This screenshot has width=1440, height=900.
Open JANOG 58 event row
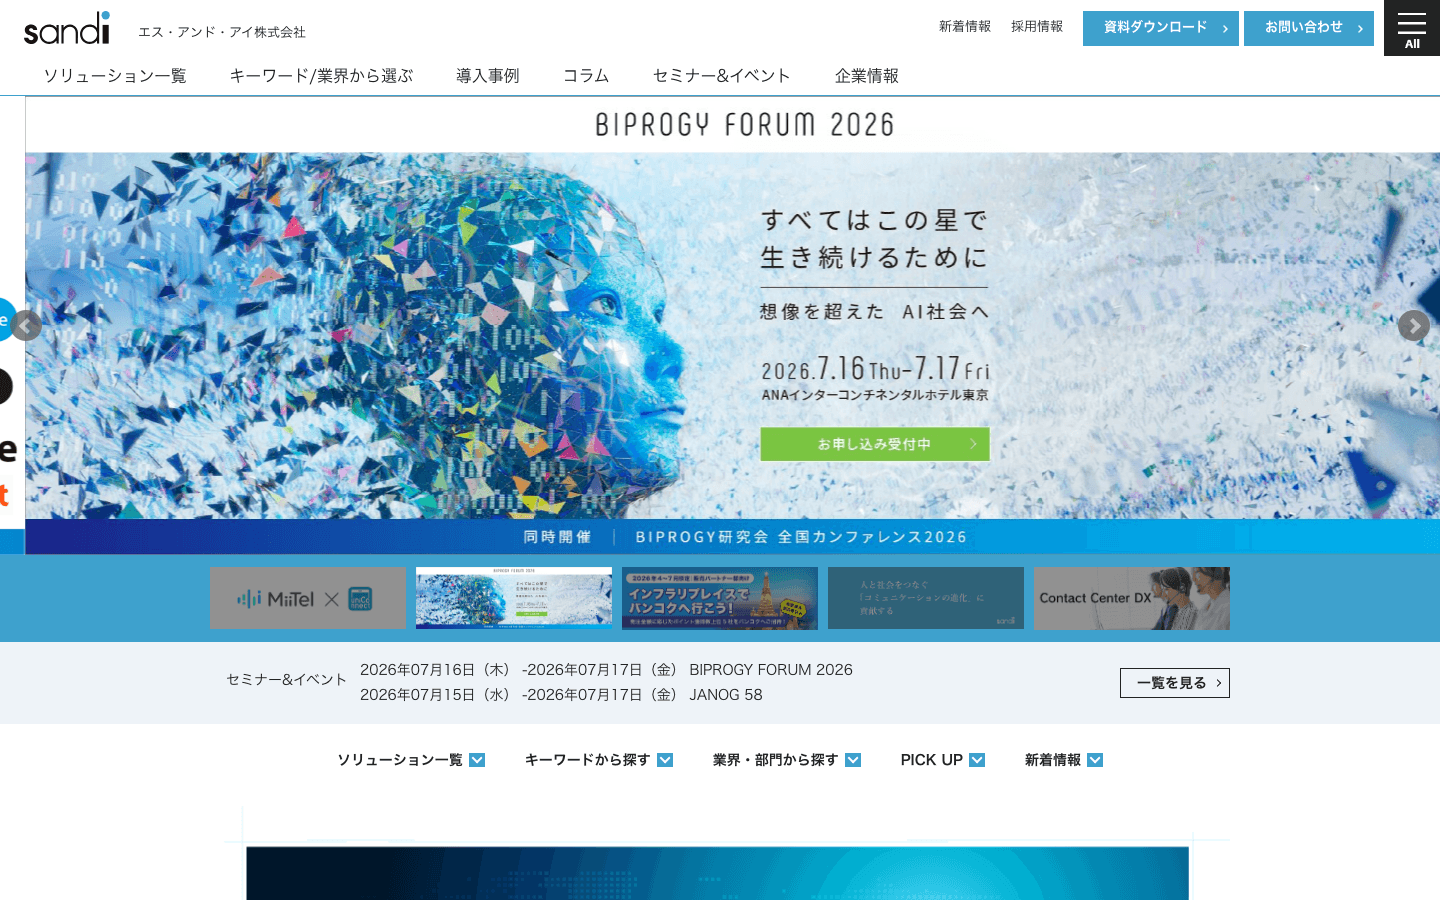(x=561, y=695)
